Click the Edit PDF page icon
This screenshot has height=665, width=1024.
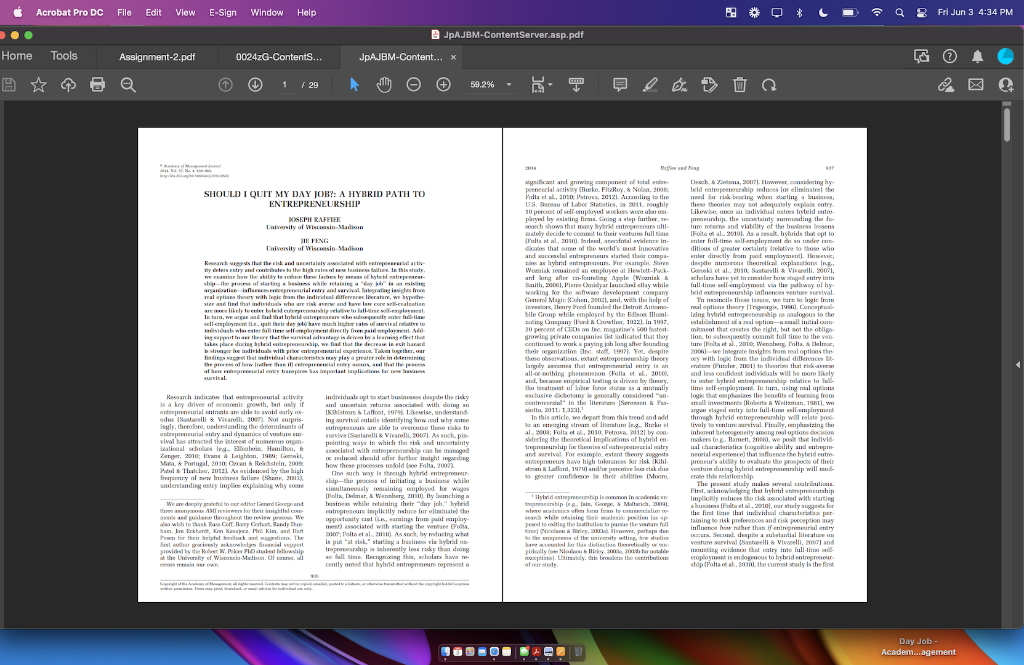709,85
